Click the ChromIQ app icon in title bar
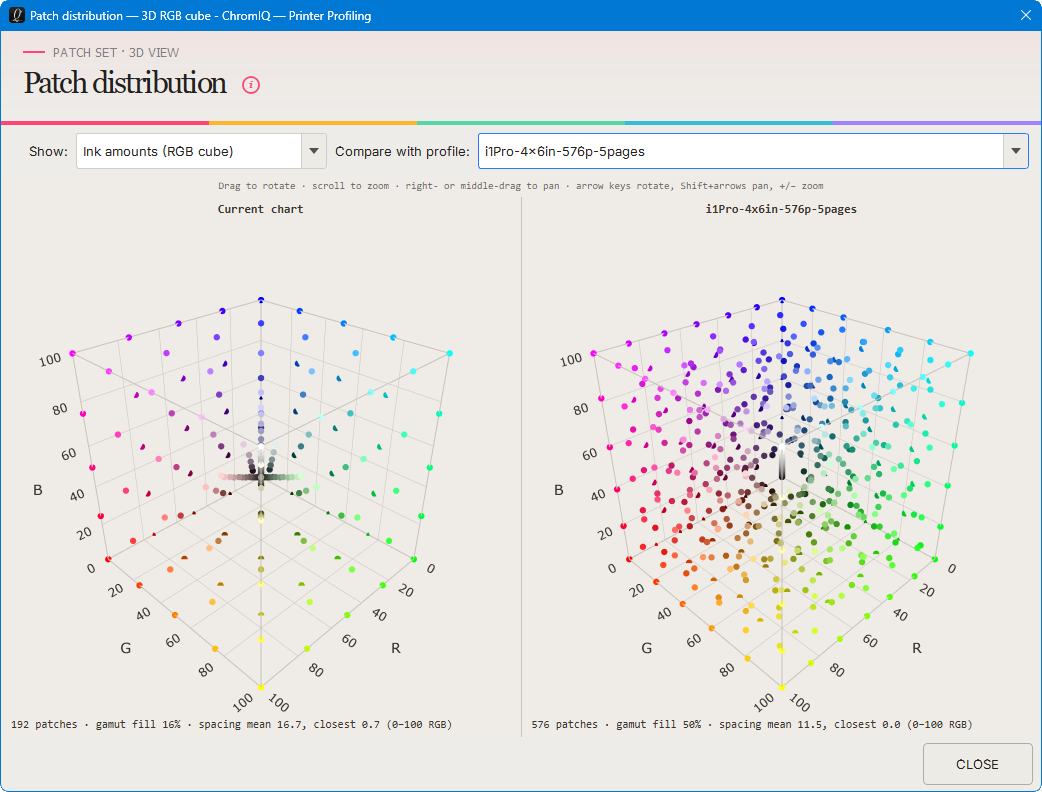This screenshot has height=792, width=1042. point(17,15)
